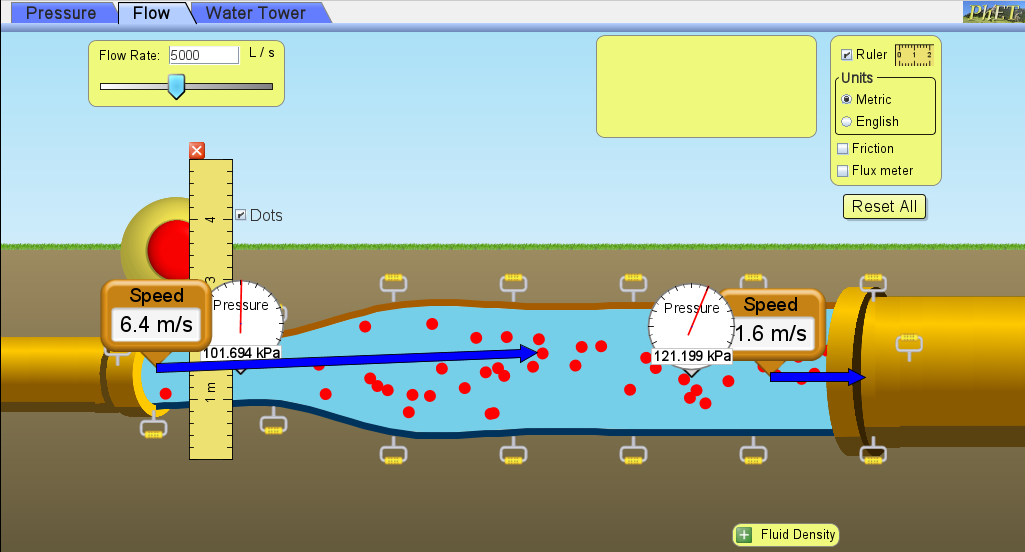Click the 'L / s' unit label
The width and height of the screenshot is (1025, 552).
pyautogui.click(x=262, y=53)
